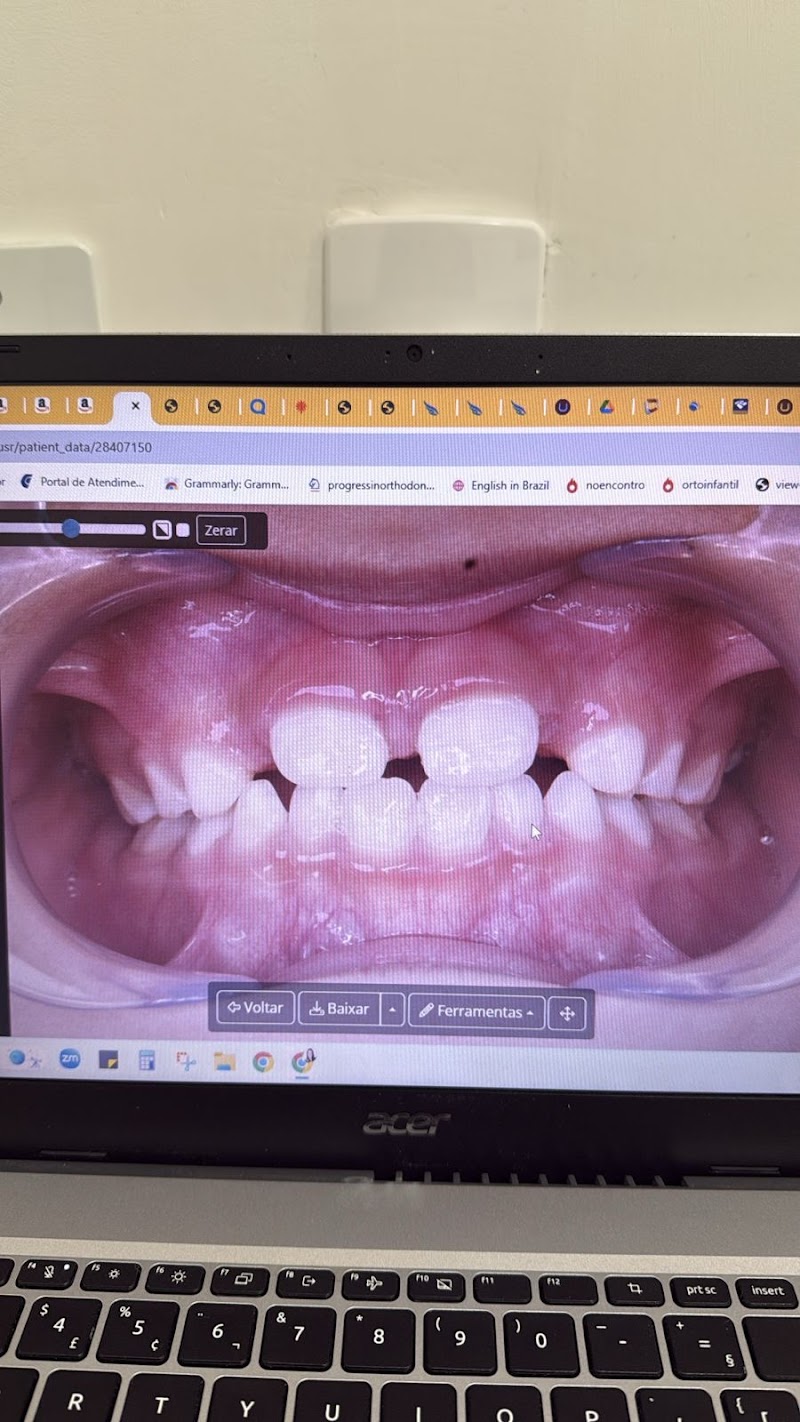Toggle the small white square next to Zerar

pyautogui.click(x=183, y=530)
